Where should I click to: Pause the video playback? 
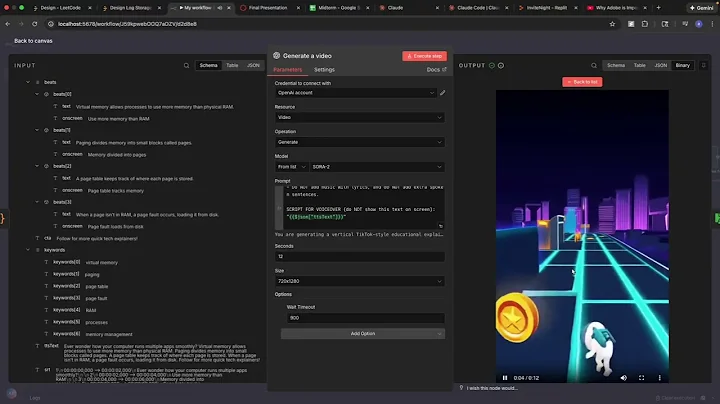(x=505, y=378)
